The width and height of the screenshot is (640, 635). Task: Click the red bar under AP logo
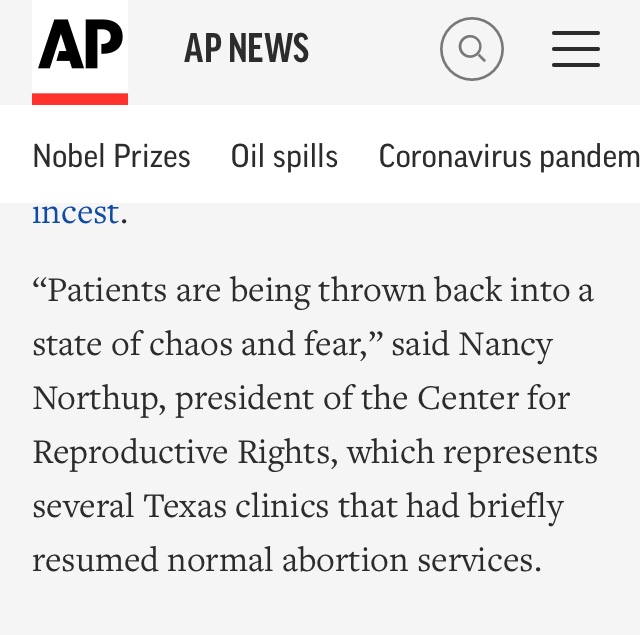coord(80,99)
